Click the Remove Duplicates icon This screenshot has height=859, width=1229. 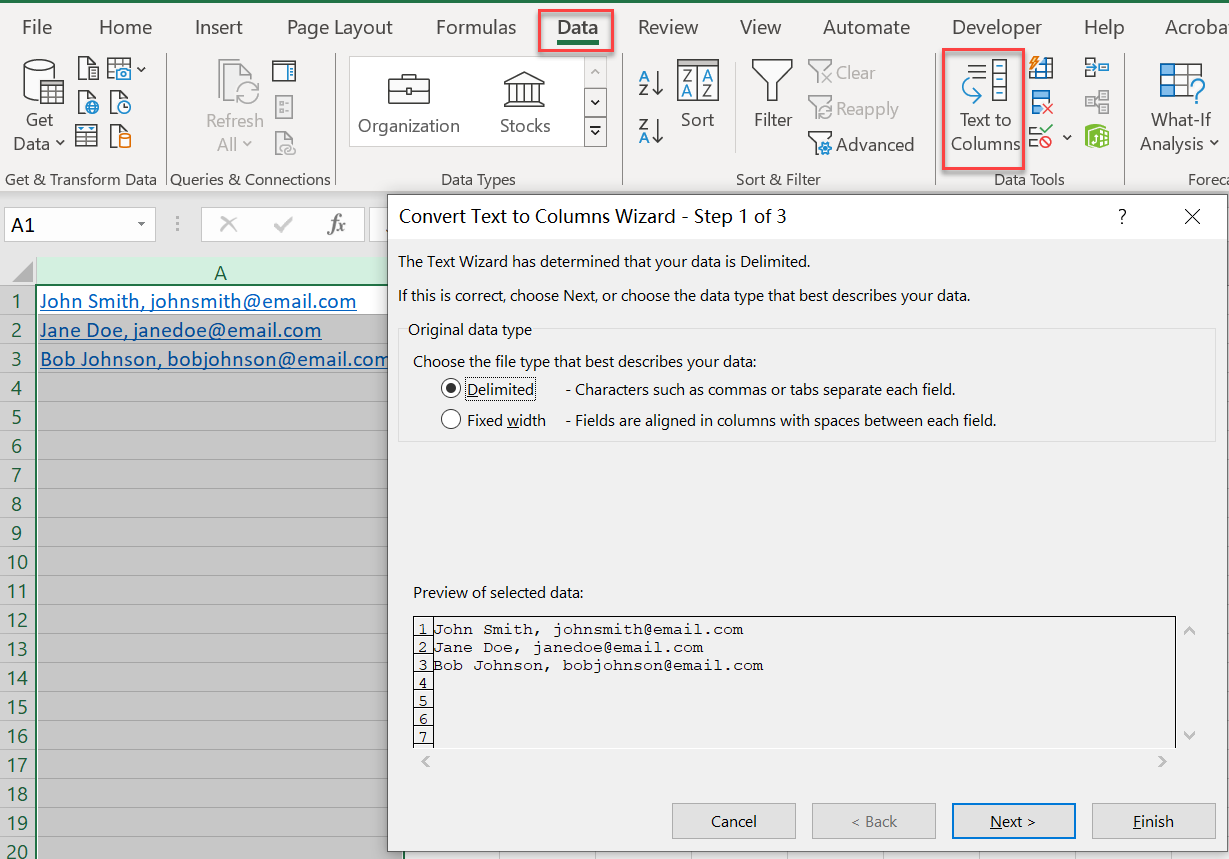(x=1041, y=102)
